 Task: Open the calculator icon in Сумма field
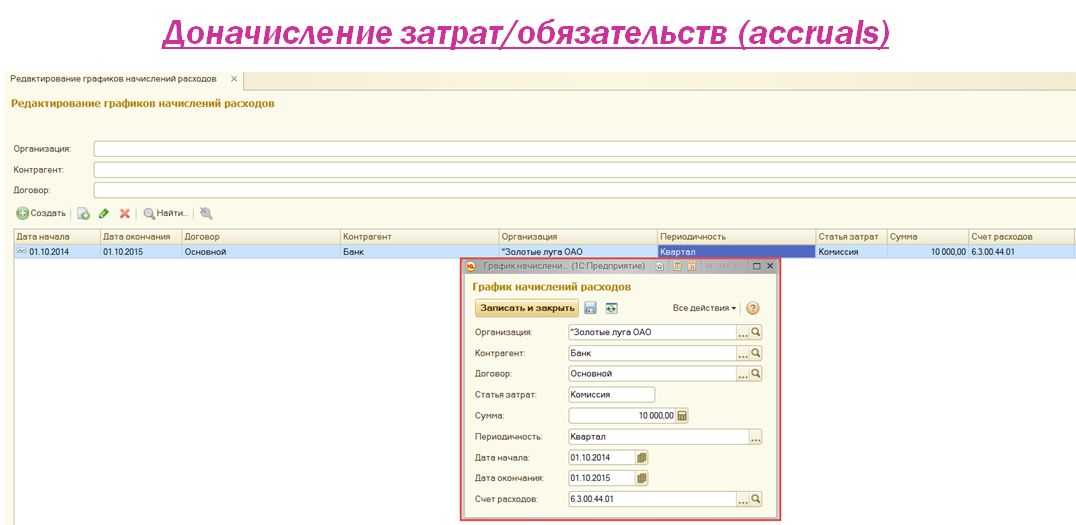click(x=682, y=416)
